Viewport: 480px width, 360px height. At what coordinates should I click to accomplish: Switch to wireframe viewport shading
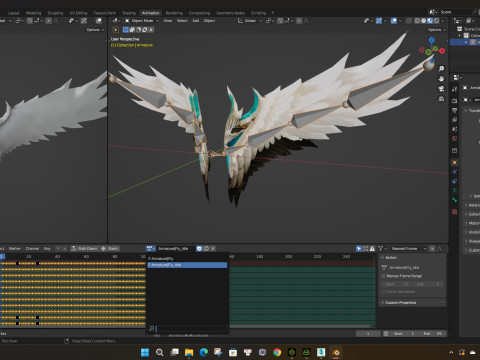(417, 21)
